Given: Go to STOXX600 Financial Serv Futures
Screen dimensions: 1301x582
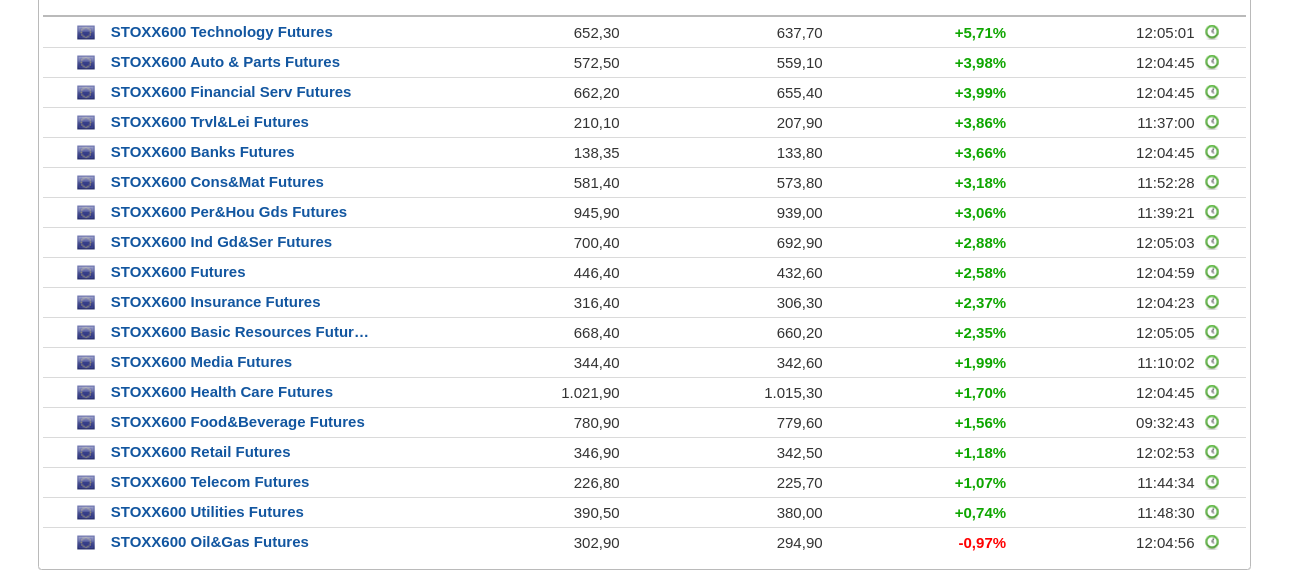Looking at the screenshot, I should point(231,92).
